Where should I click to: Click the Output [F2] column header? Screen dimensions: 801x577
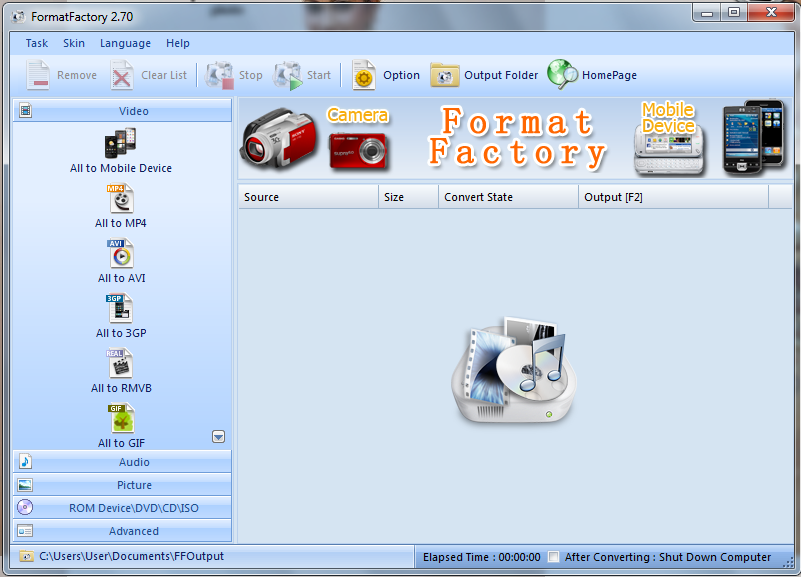[x=673, y=197]
